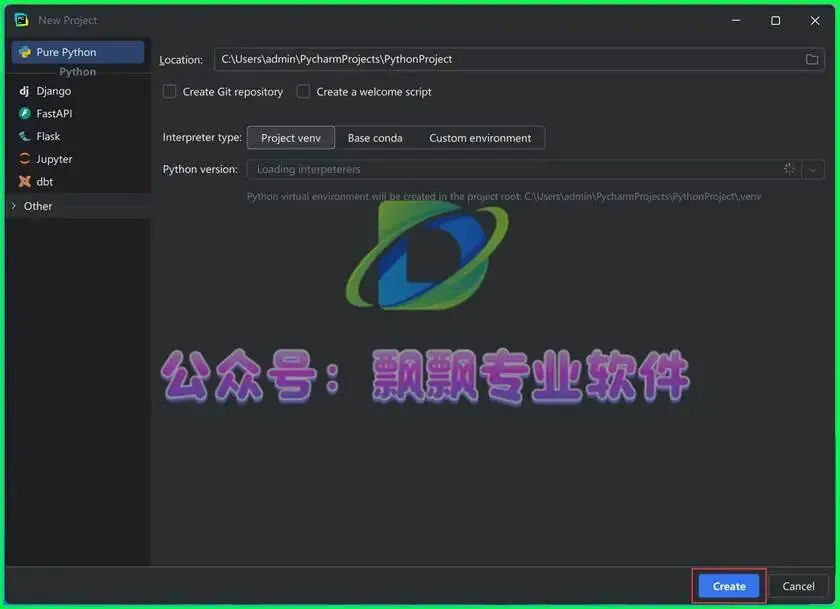Image resolution: width=840 pixels, height=609 pixels.
Task: Open the Python version combo box
Action: point(535,169)
